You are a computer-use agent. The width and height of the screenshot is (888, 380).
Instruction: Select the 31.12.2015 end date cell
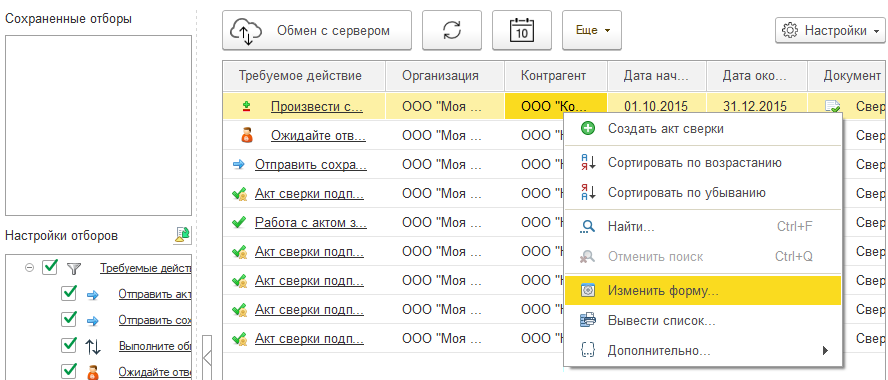[758, 106]
